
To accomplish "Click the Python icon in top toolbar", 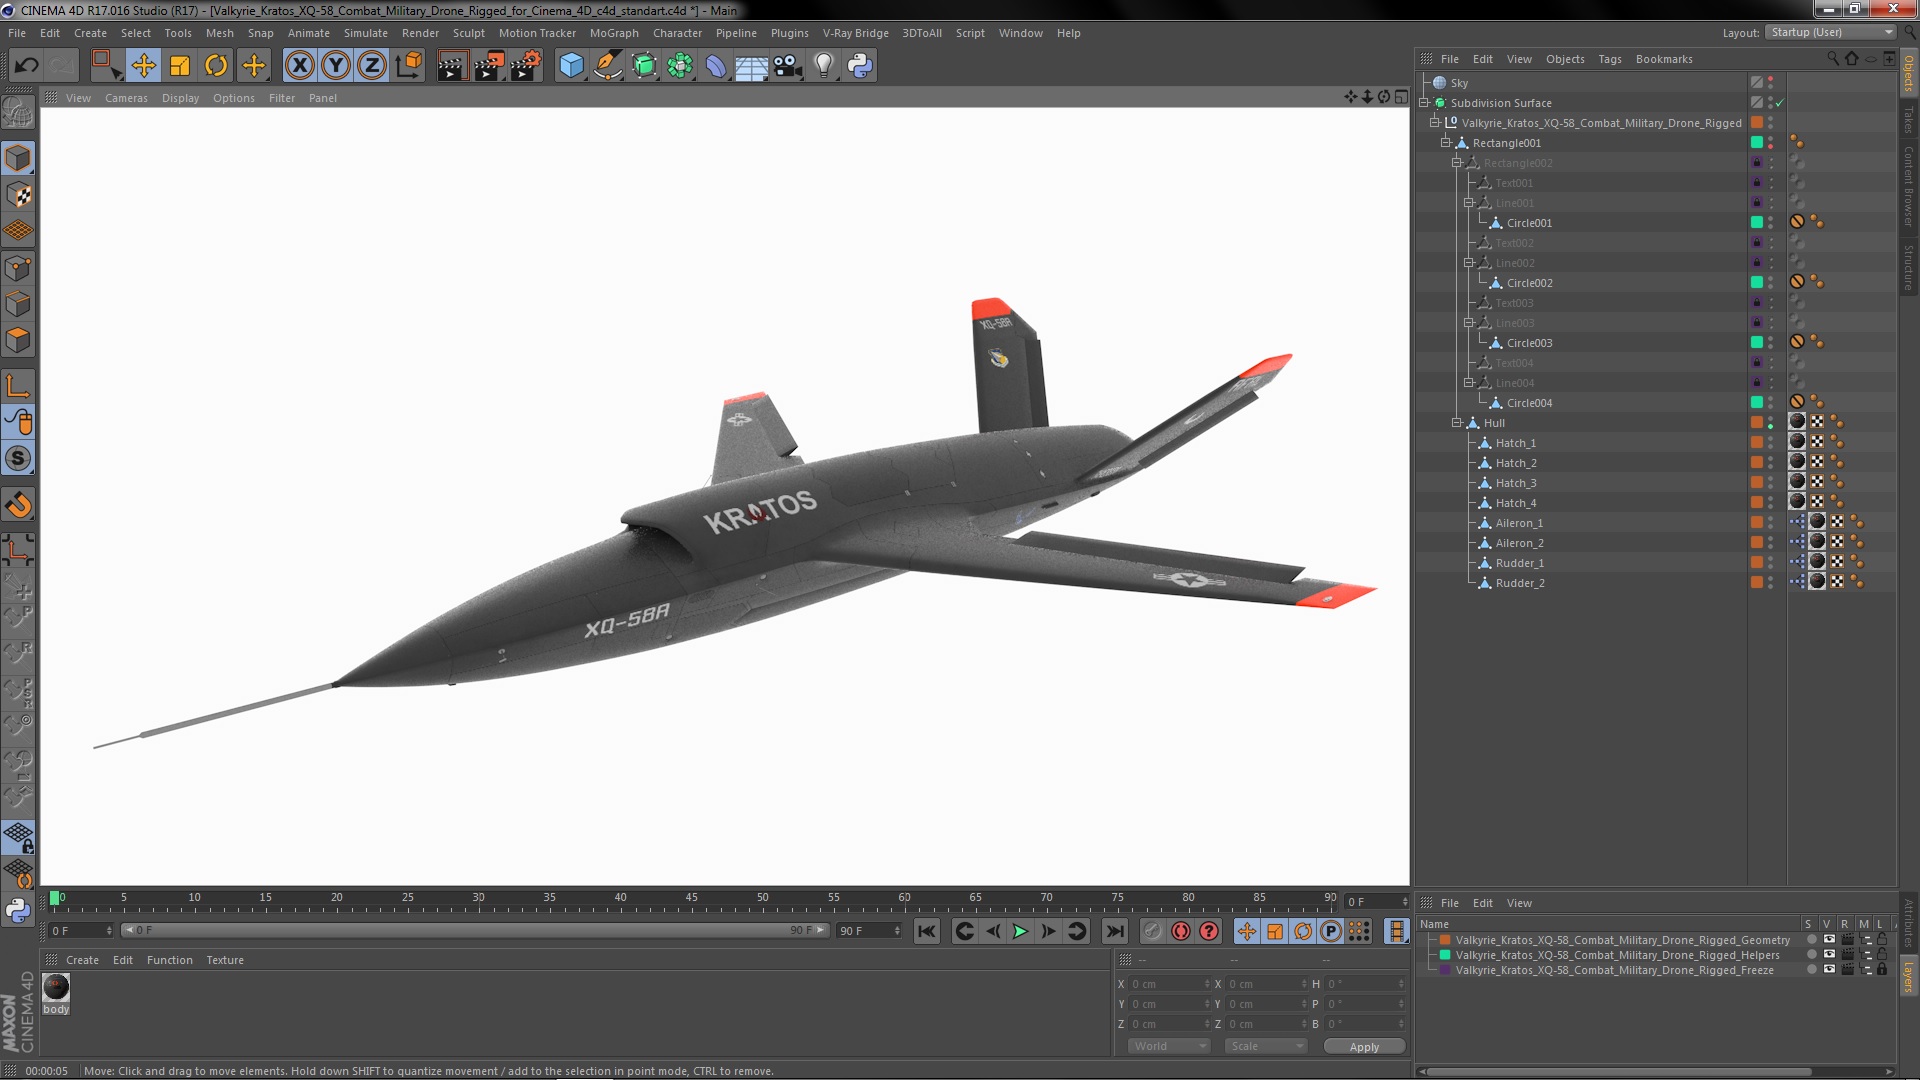I will pyautogui.click(x=860, y=66).
